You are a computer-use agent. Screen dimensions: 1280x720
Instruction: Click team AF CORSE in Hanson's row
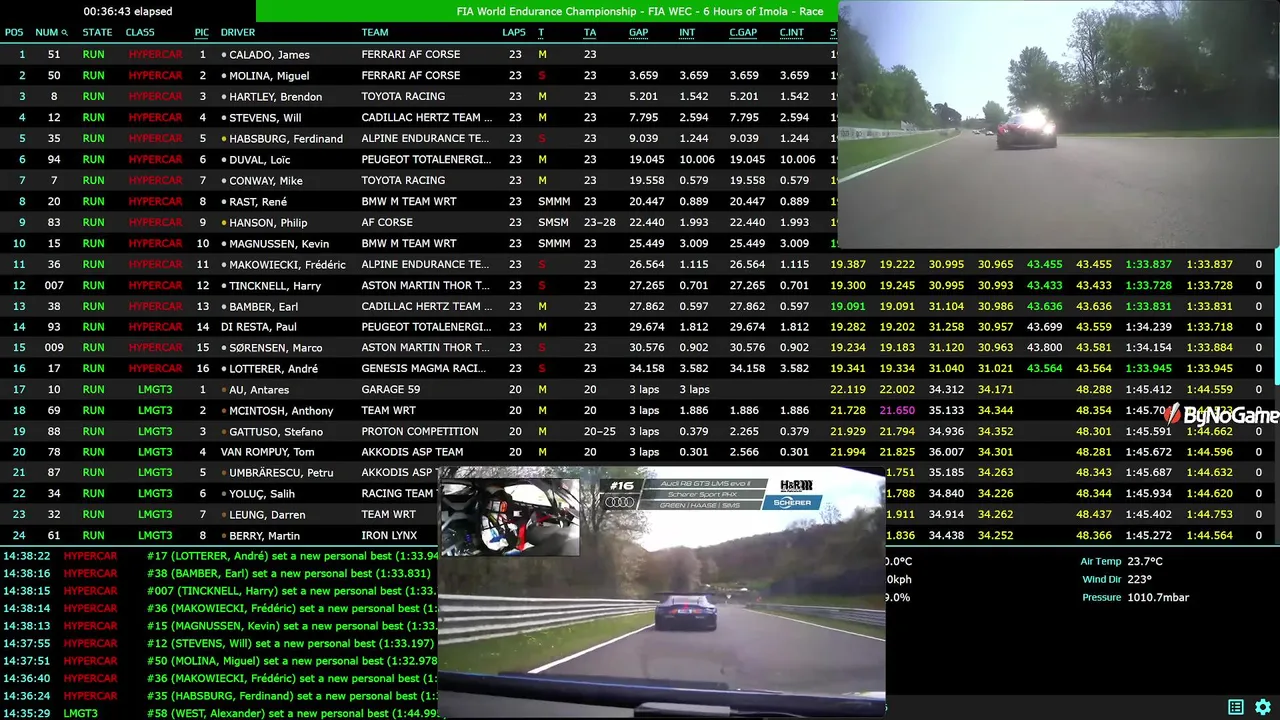click(x=387, y=223)
